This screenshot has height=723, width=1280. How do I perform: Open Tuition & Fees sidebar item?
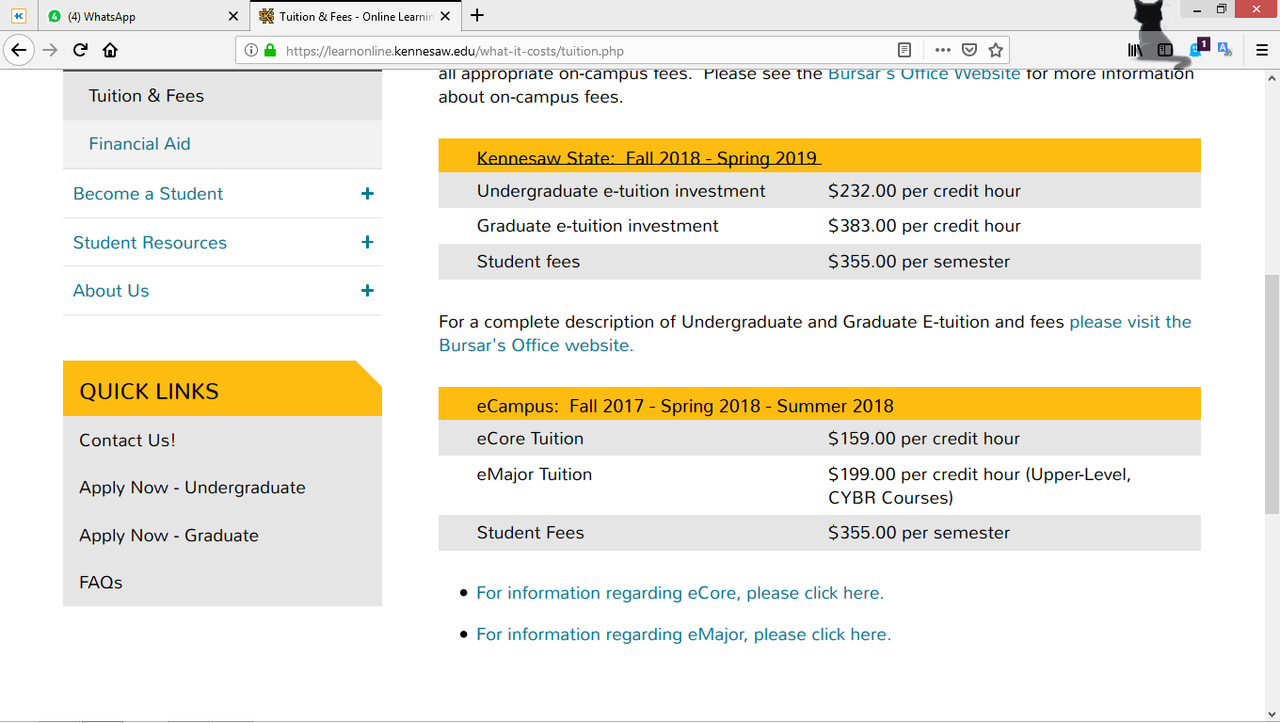coord(222,96)
